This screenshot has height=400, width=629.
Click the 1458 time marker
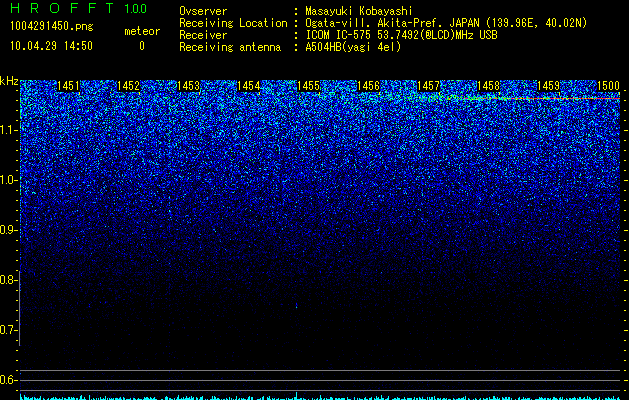(489, 86)
